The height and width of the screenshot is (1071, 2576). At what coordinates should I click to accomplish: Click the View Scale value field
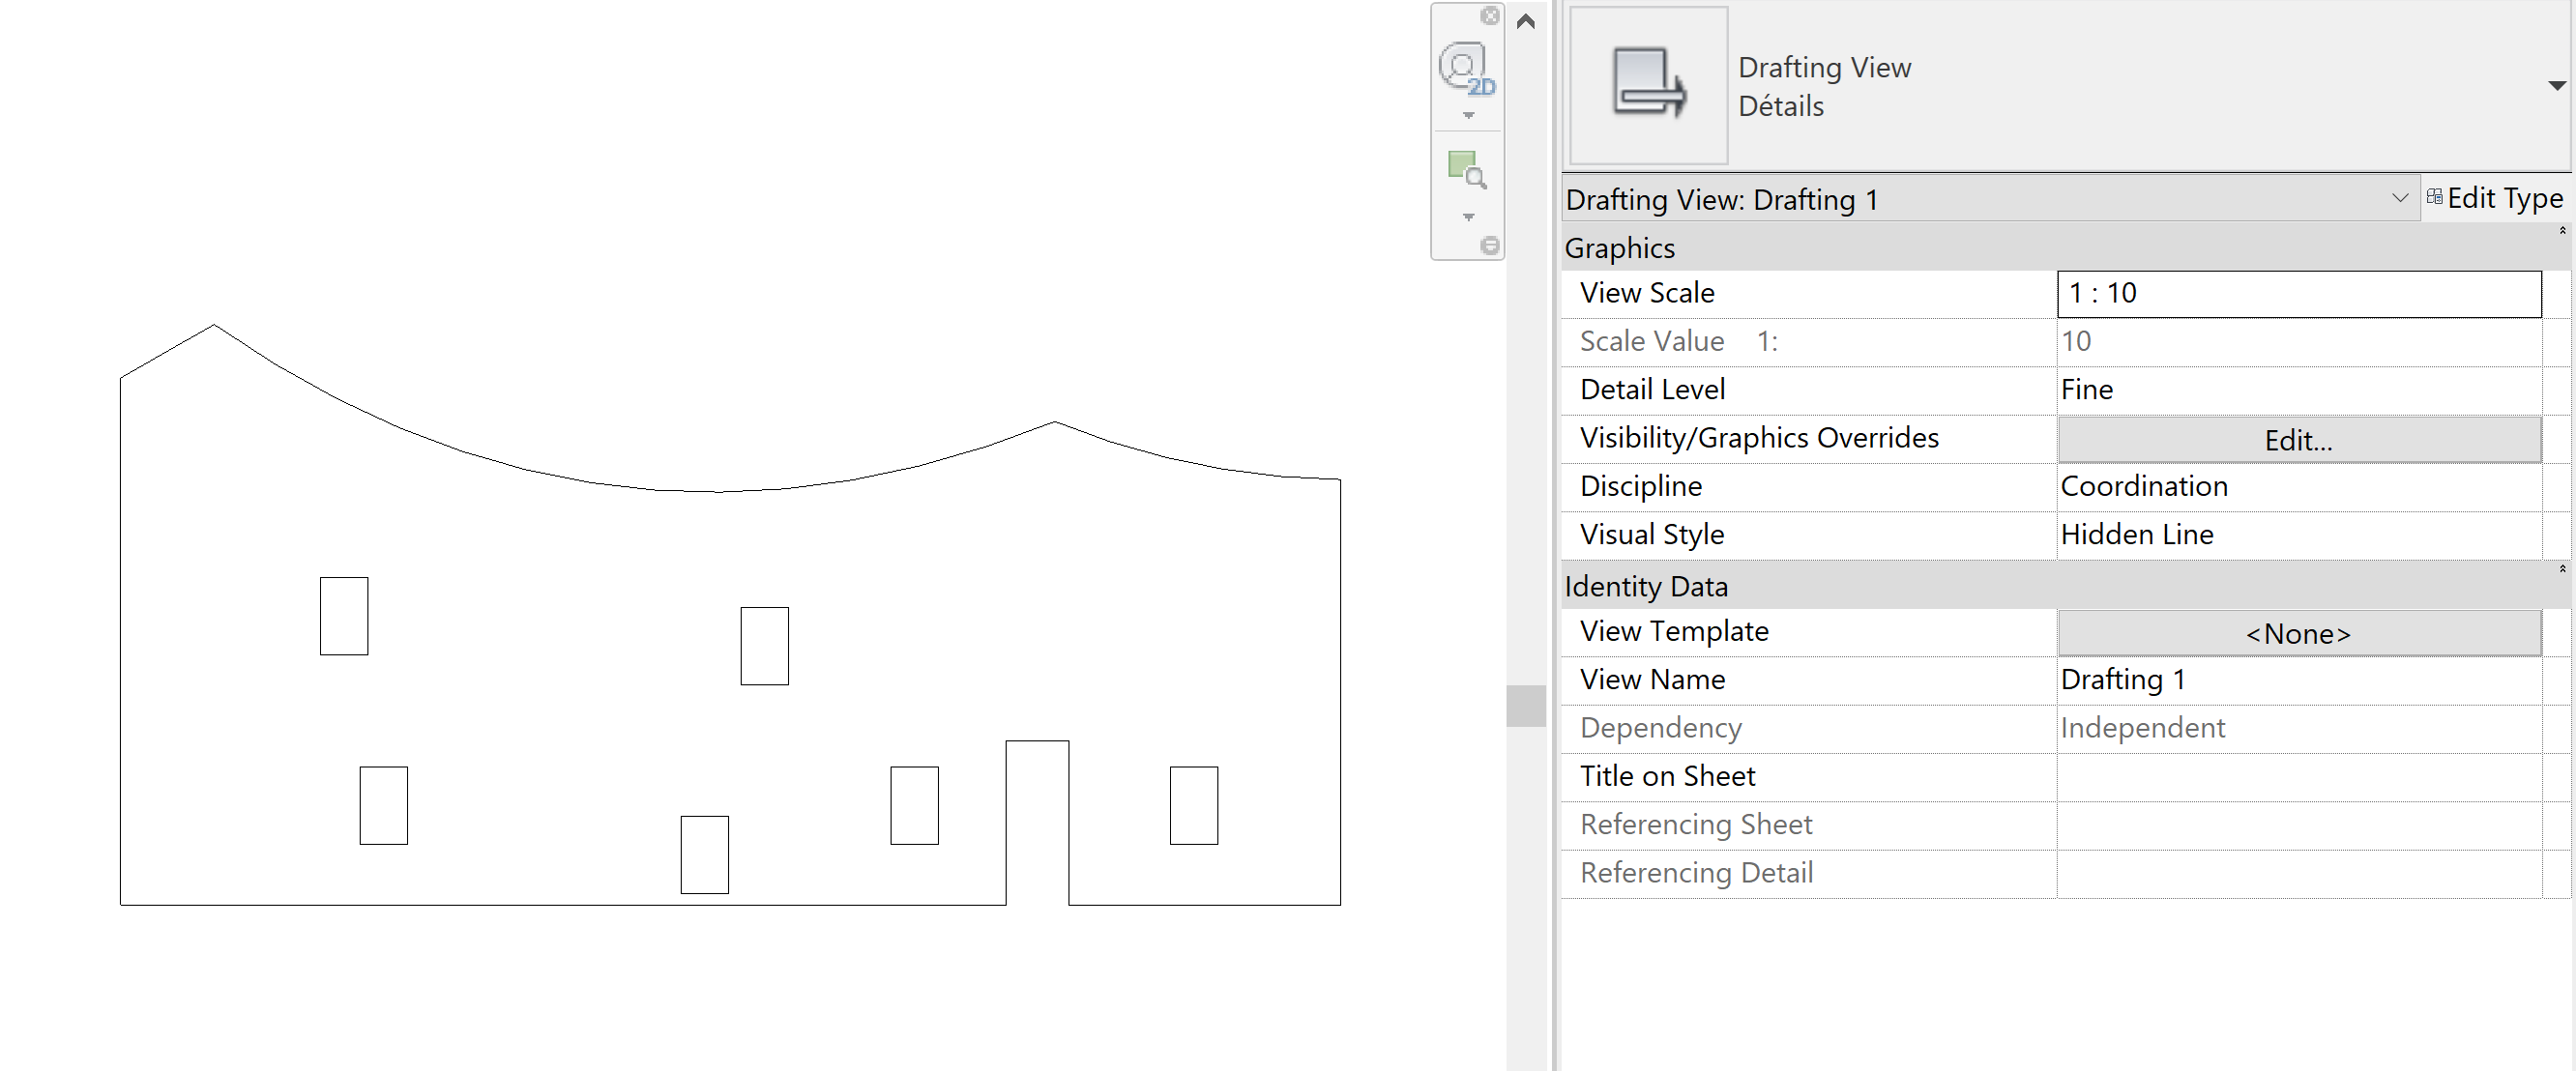coord(2298,294)
